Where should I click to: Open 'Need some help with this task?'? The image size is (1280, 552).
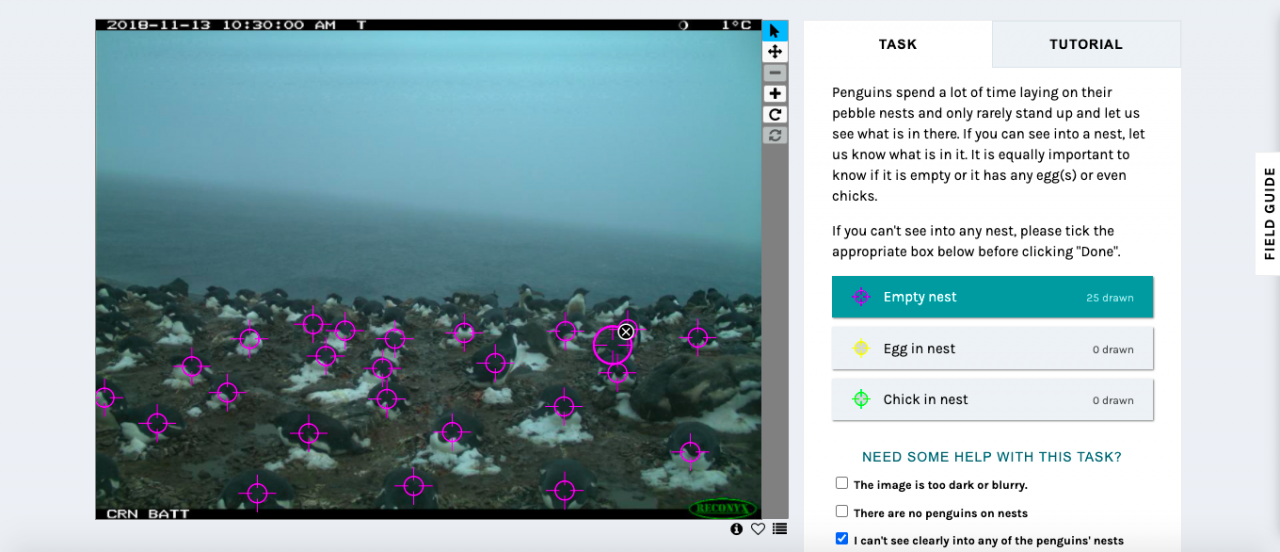tap(992, 457)
